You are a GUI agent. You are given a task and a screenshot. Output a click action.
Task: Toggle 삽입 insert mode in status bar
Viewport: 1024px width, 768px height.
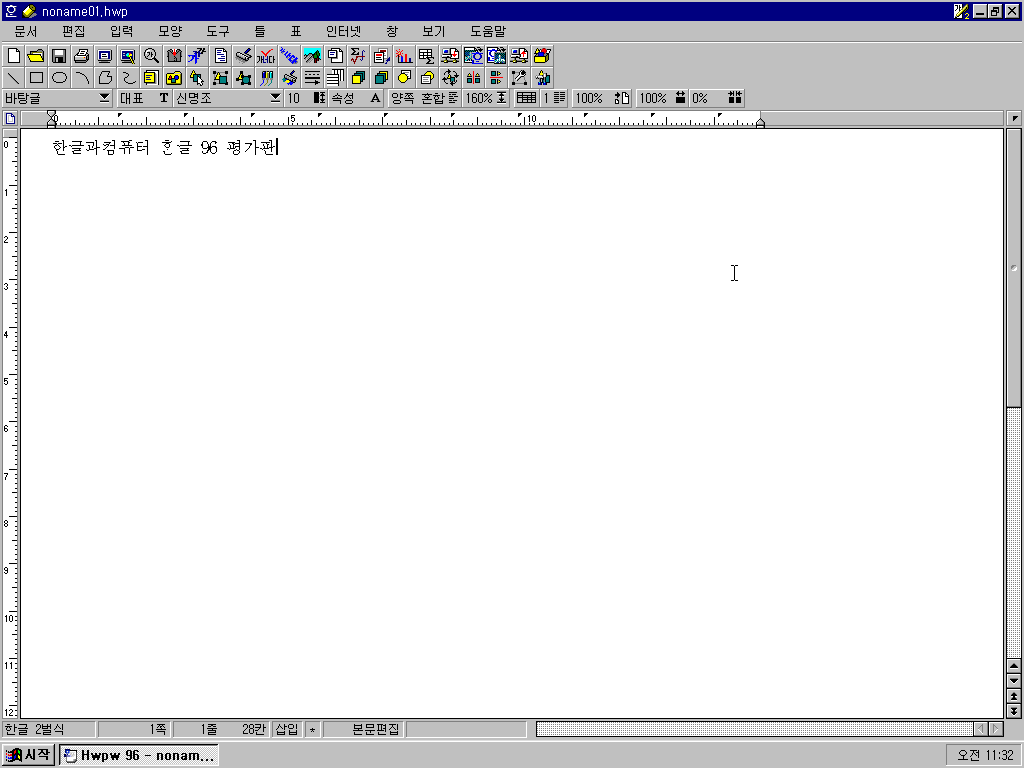pyautogui.click(x=287, y=729)
